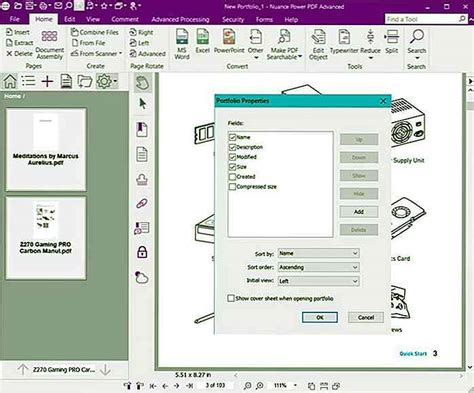
Task: Open Advanced page rotate options
Action: click(x=147, y=54)
